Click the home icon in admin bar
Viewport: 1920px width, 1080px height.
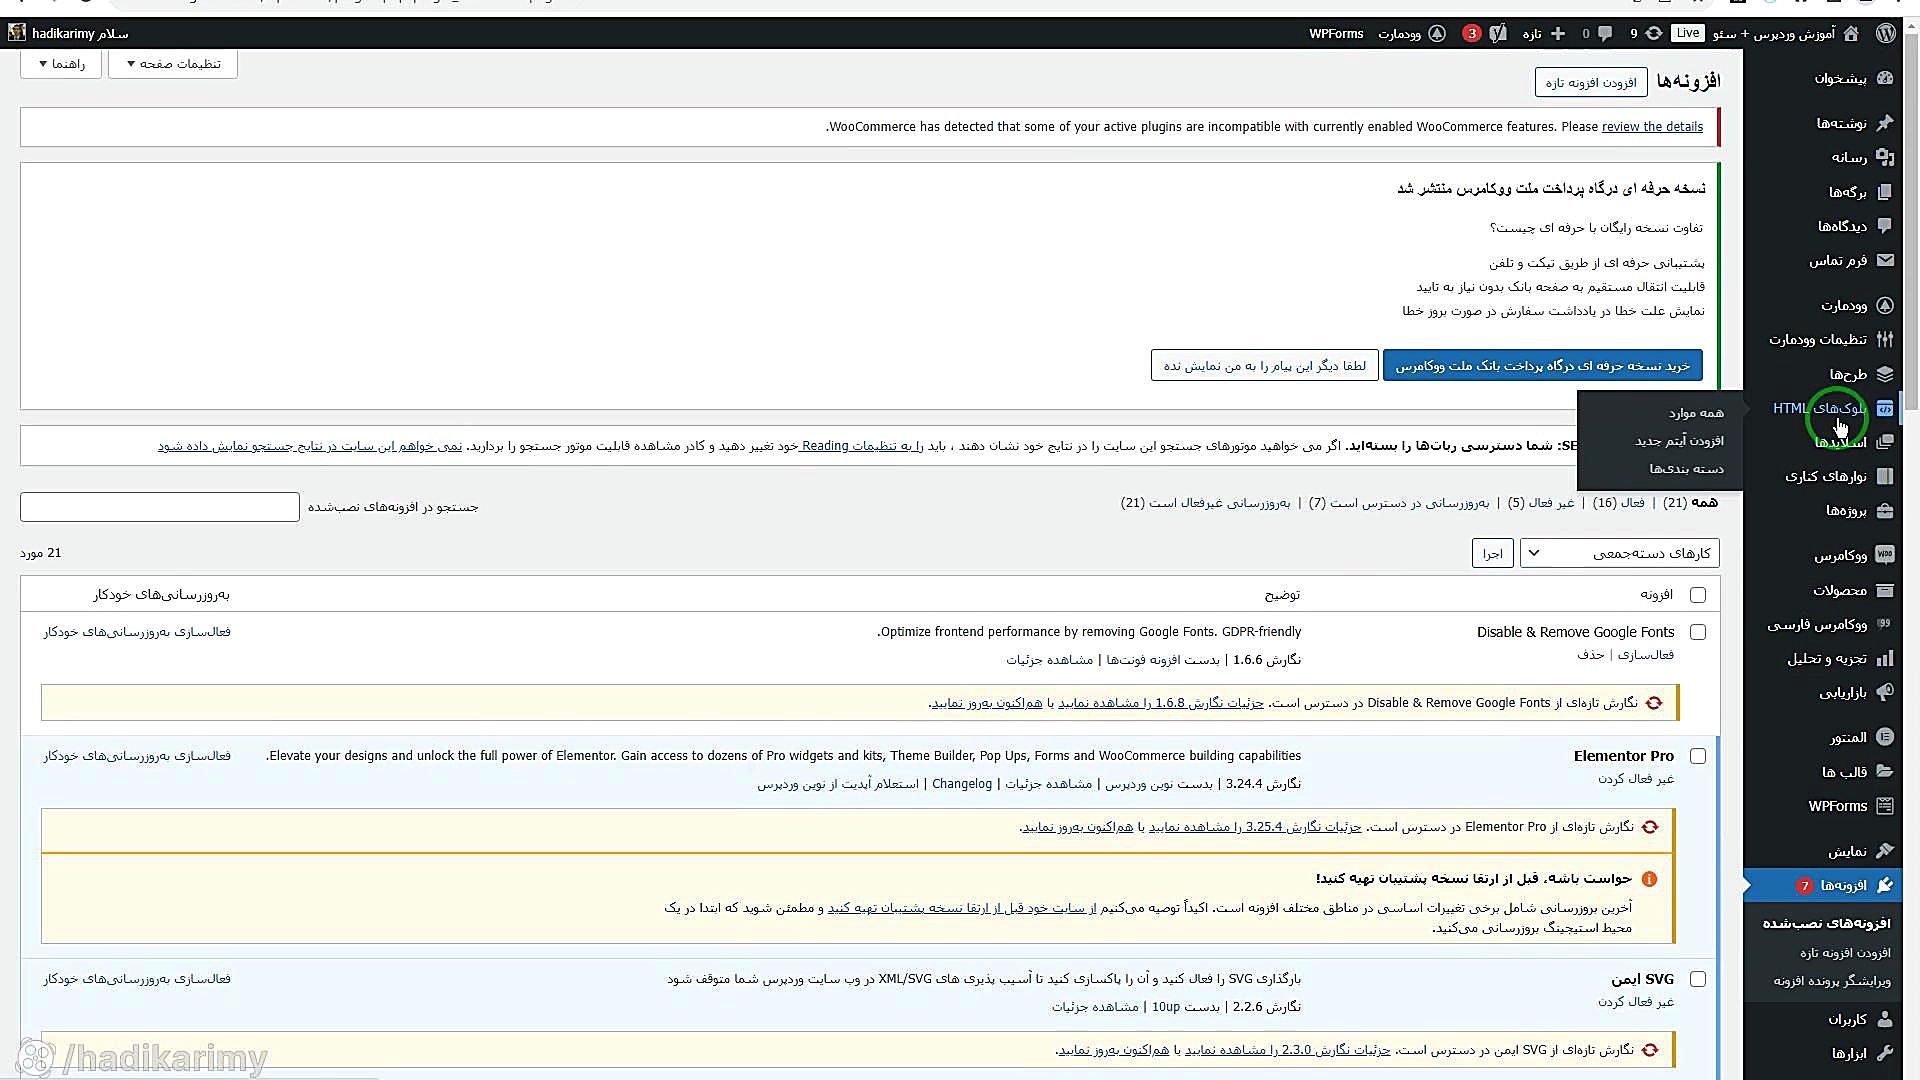[1851, 33]
